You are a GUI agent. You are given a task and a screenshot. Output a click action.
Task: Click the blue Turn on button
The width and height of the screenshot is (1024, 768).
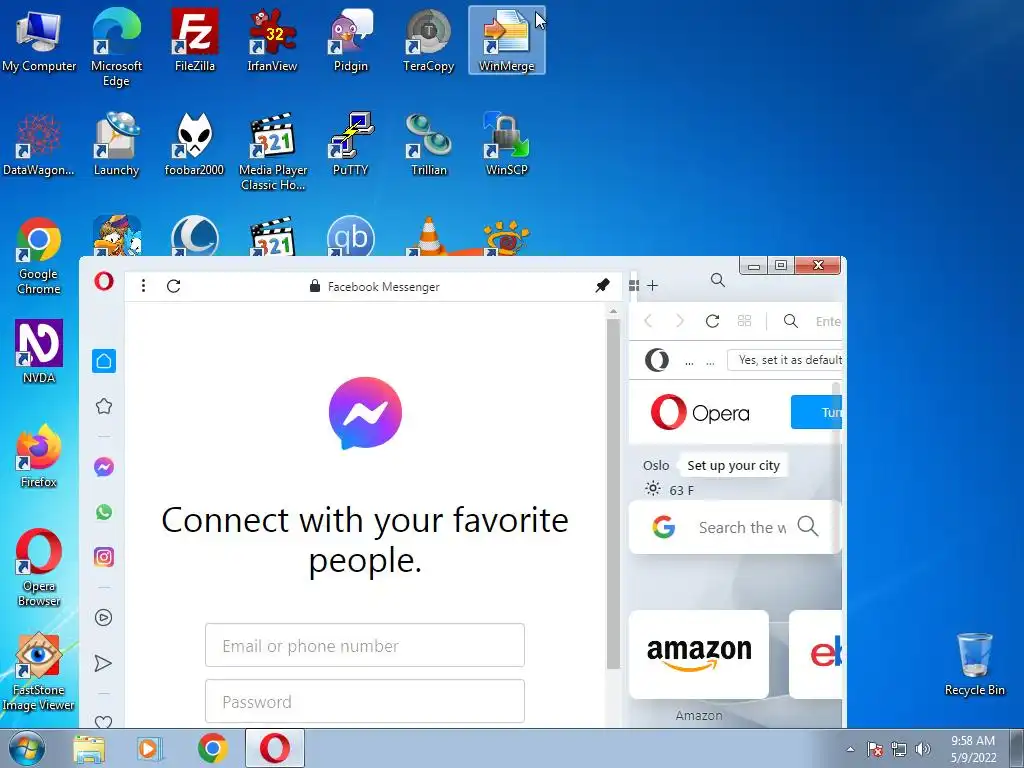click(x=816, y=412)
